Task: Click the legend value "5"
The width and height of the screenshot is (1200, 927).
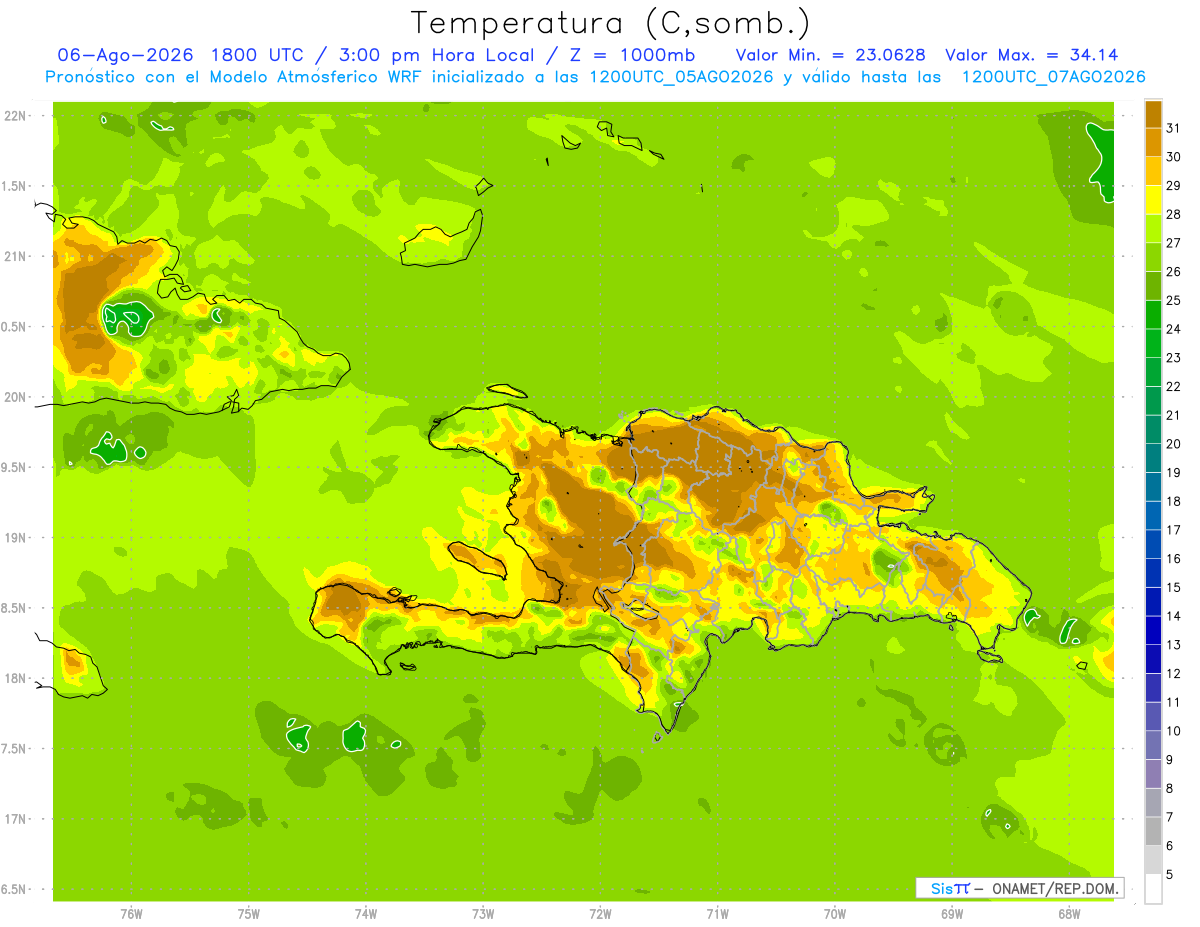Action: [x=1170, y=875]
